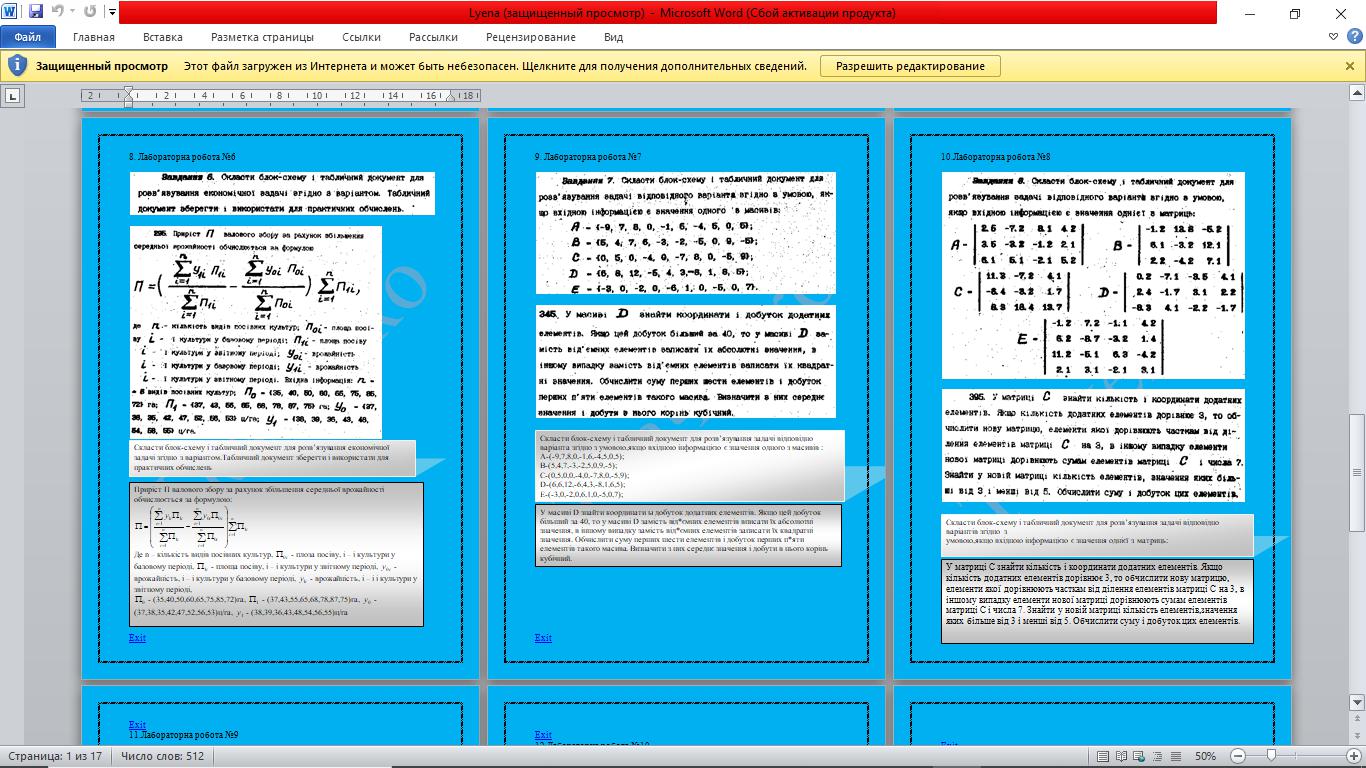Expand the Undo history dropdown arrow
Viewport: 1366px width, 768px height.
pyautogui.click(x=72, y=14)
